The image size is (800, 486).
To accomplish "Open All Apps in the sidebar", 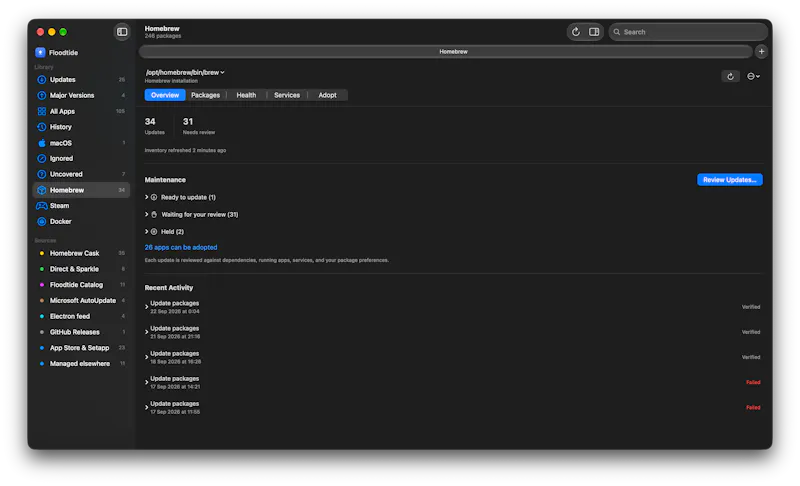I will tap(81, 111).
